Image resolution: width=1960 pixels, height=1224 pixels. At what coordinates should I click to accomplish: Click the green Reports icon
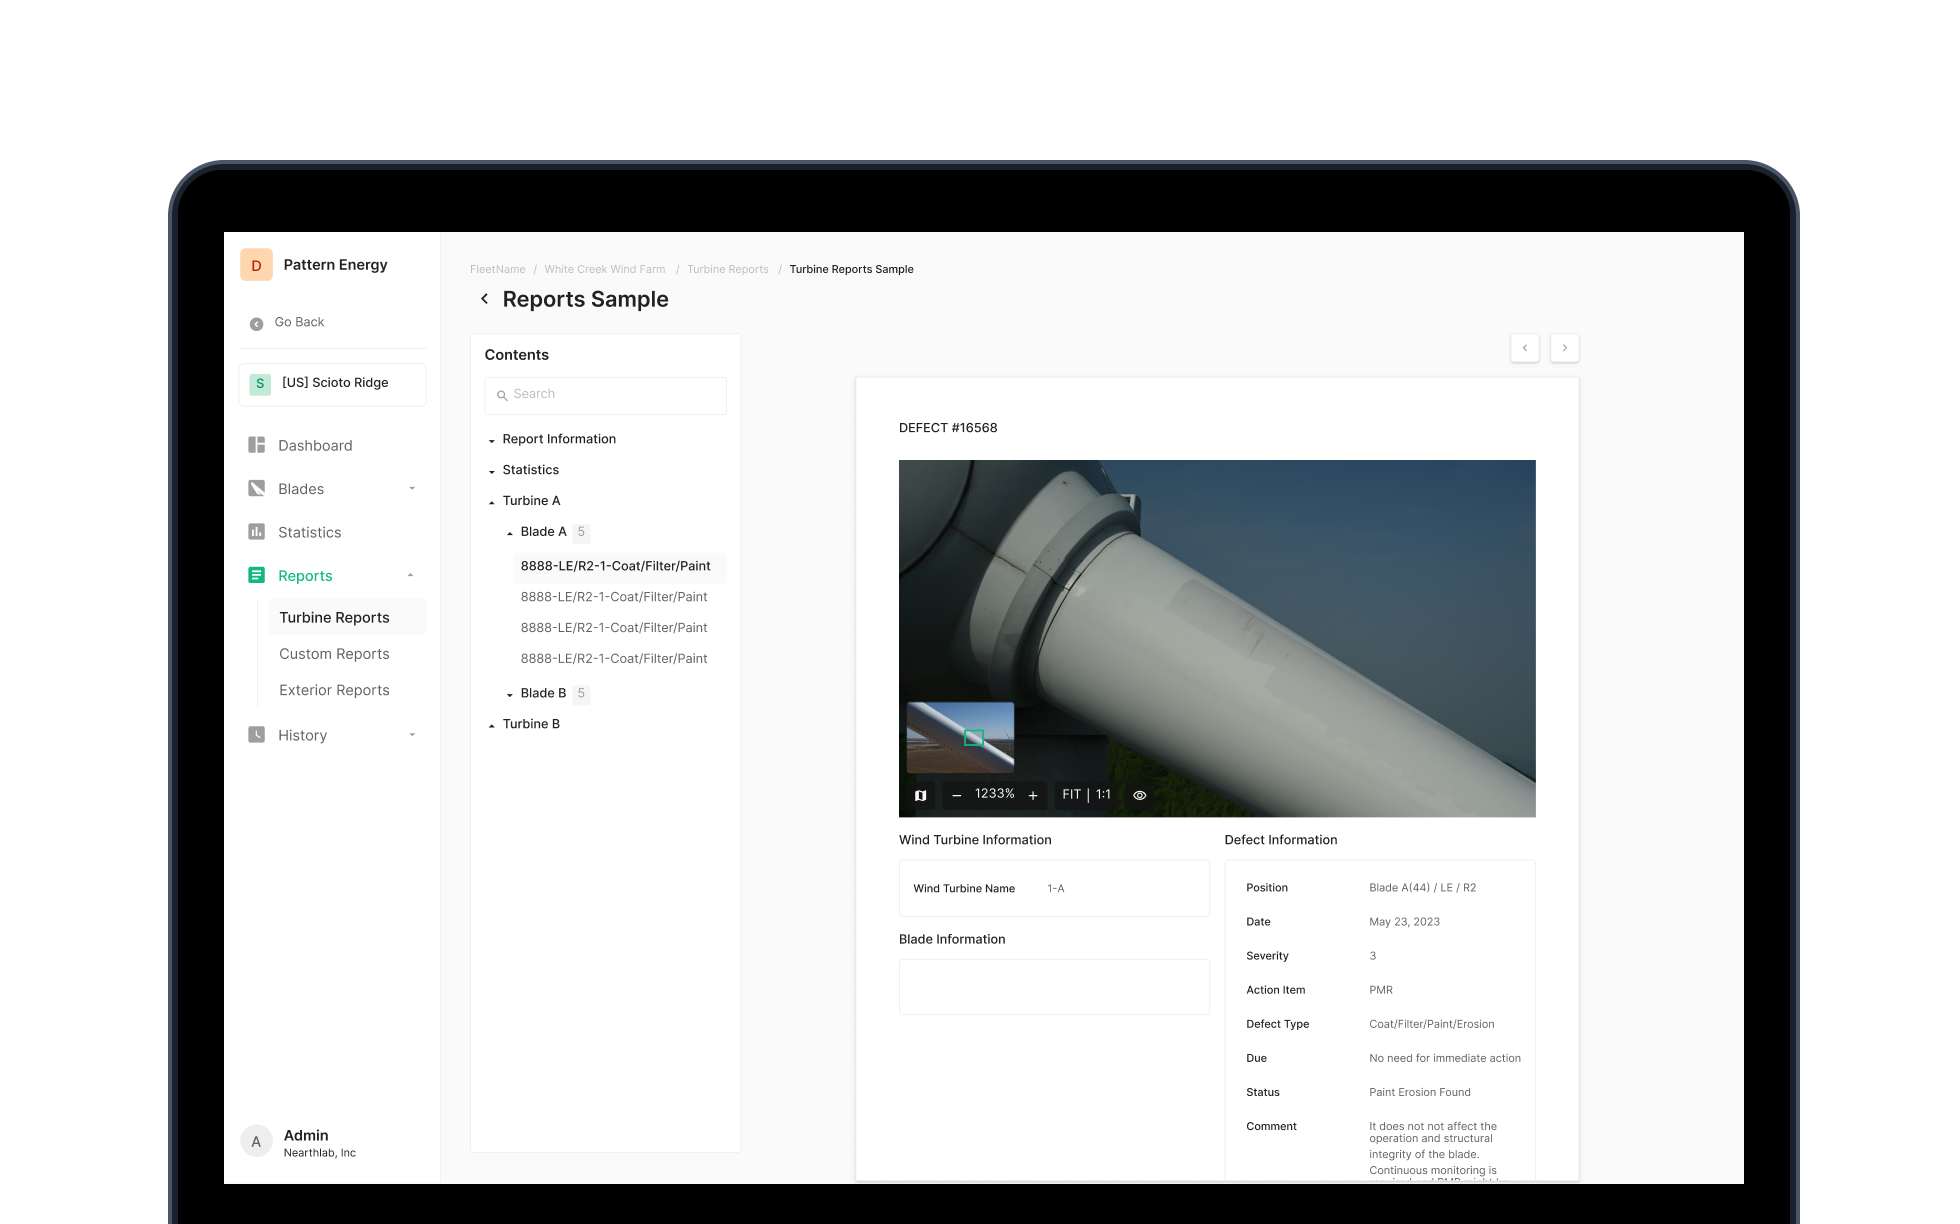click(257, 575)
